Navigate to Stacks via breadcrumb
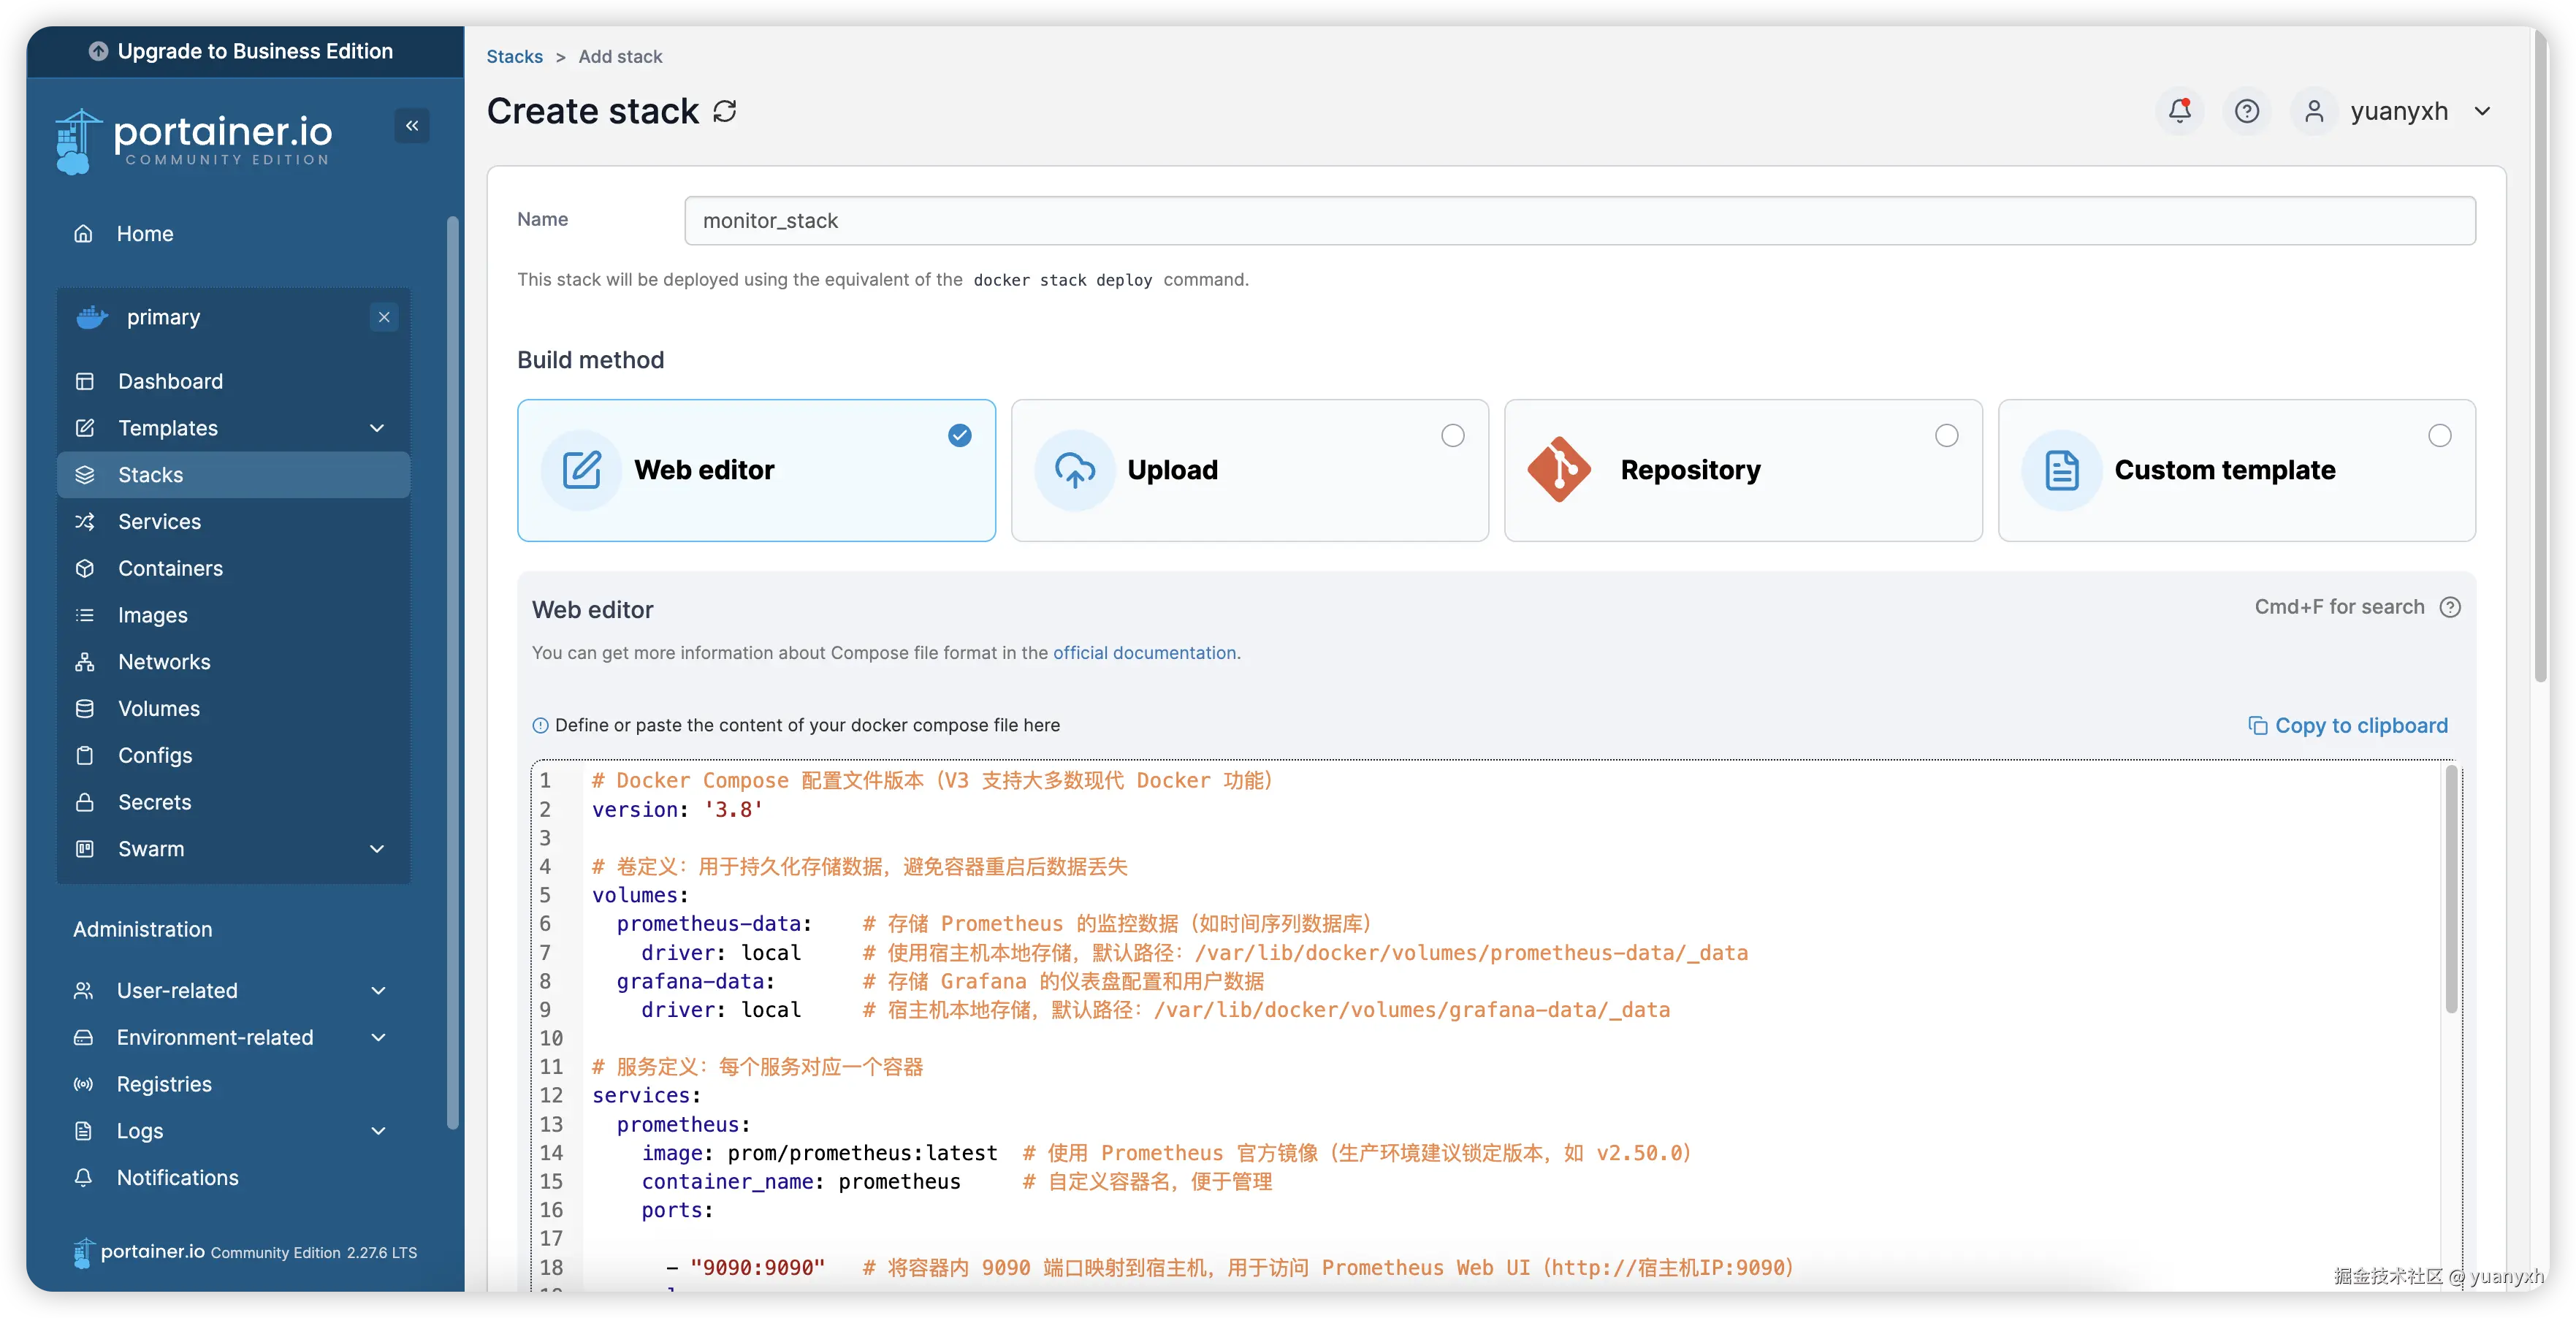 pos(514,57)
